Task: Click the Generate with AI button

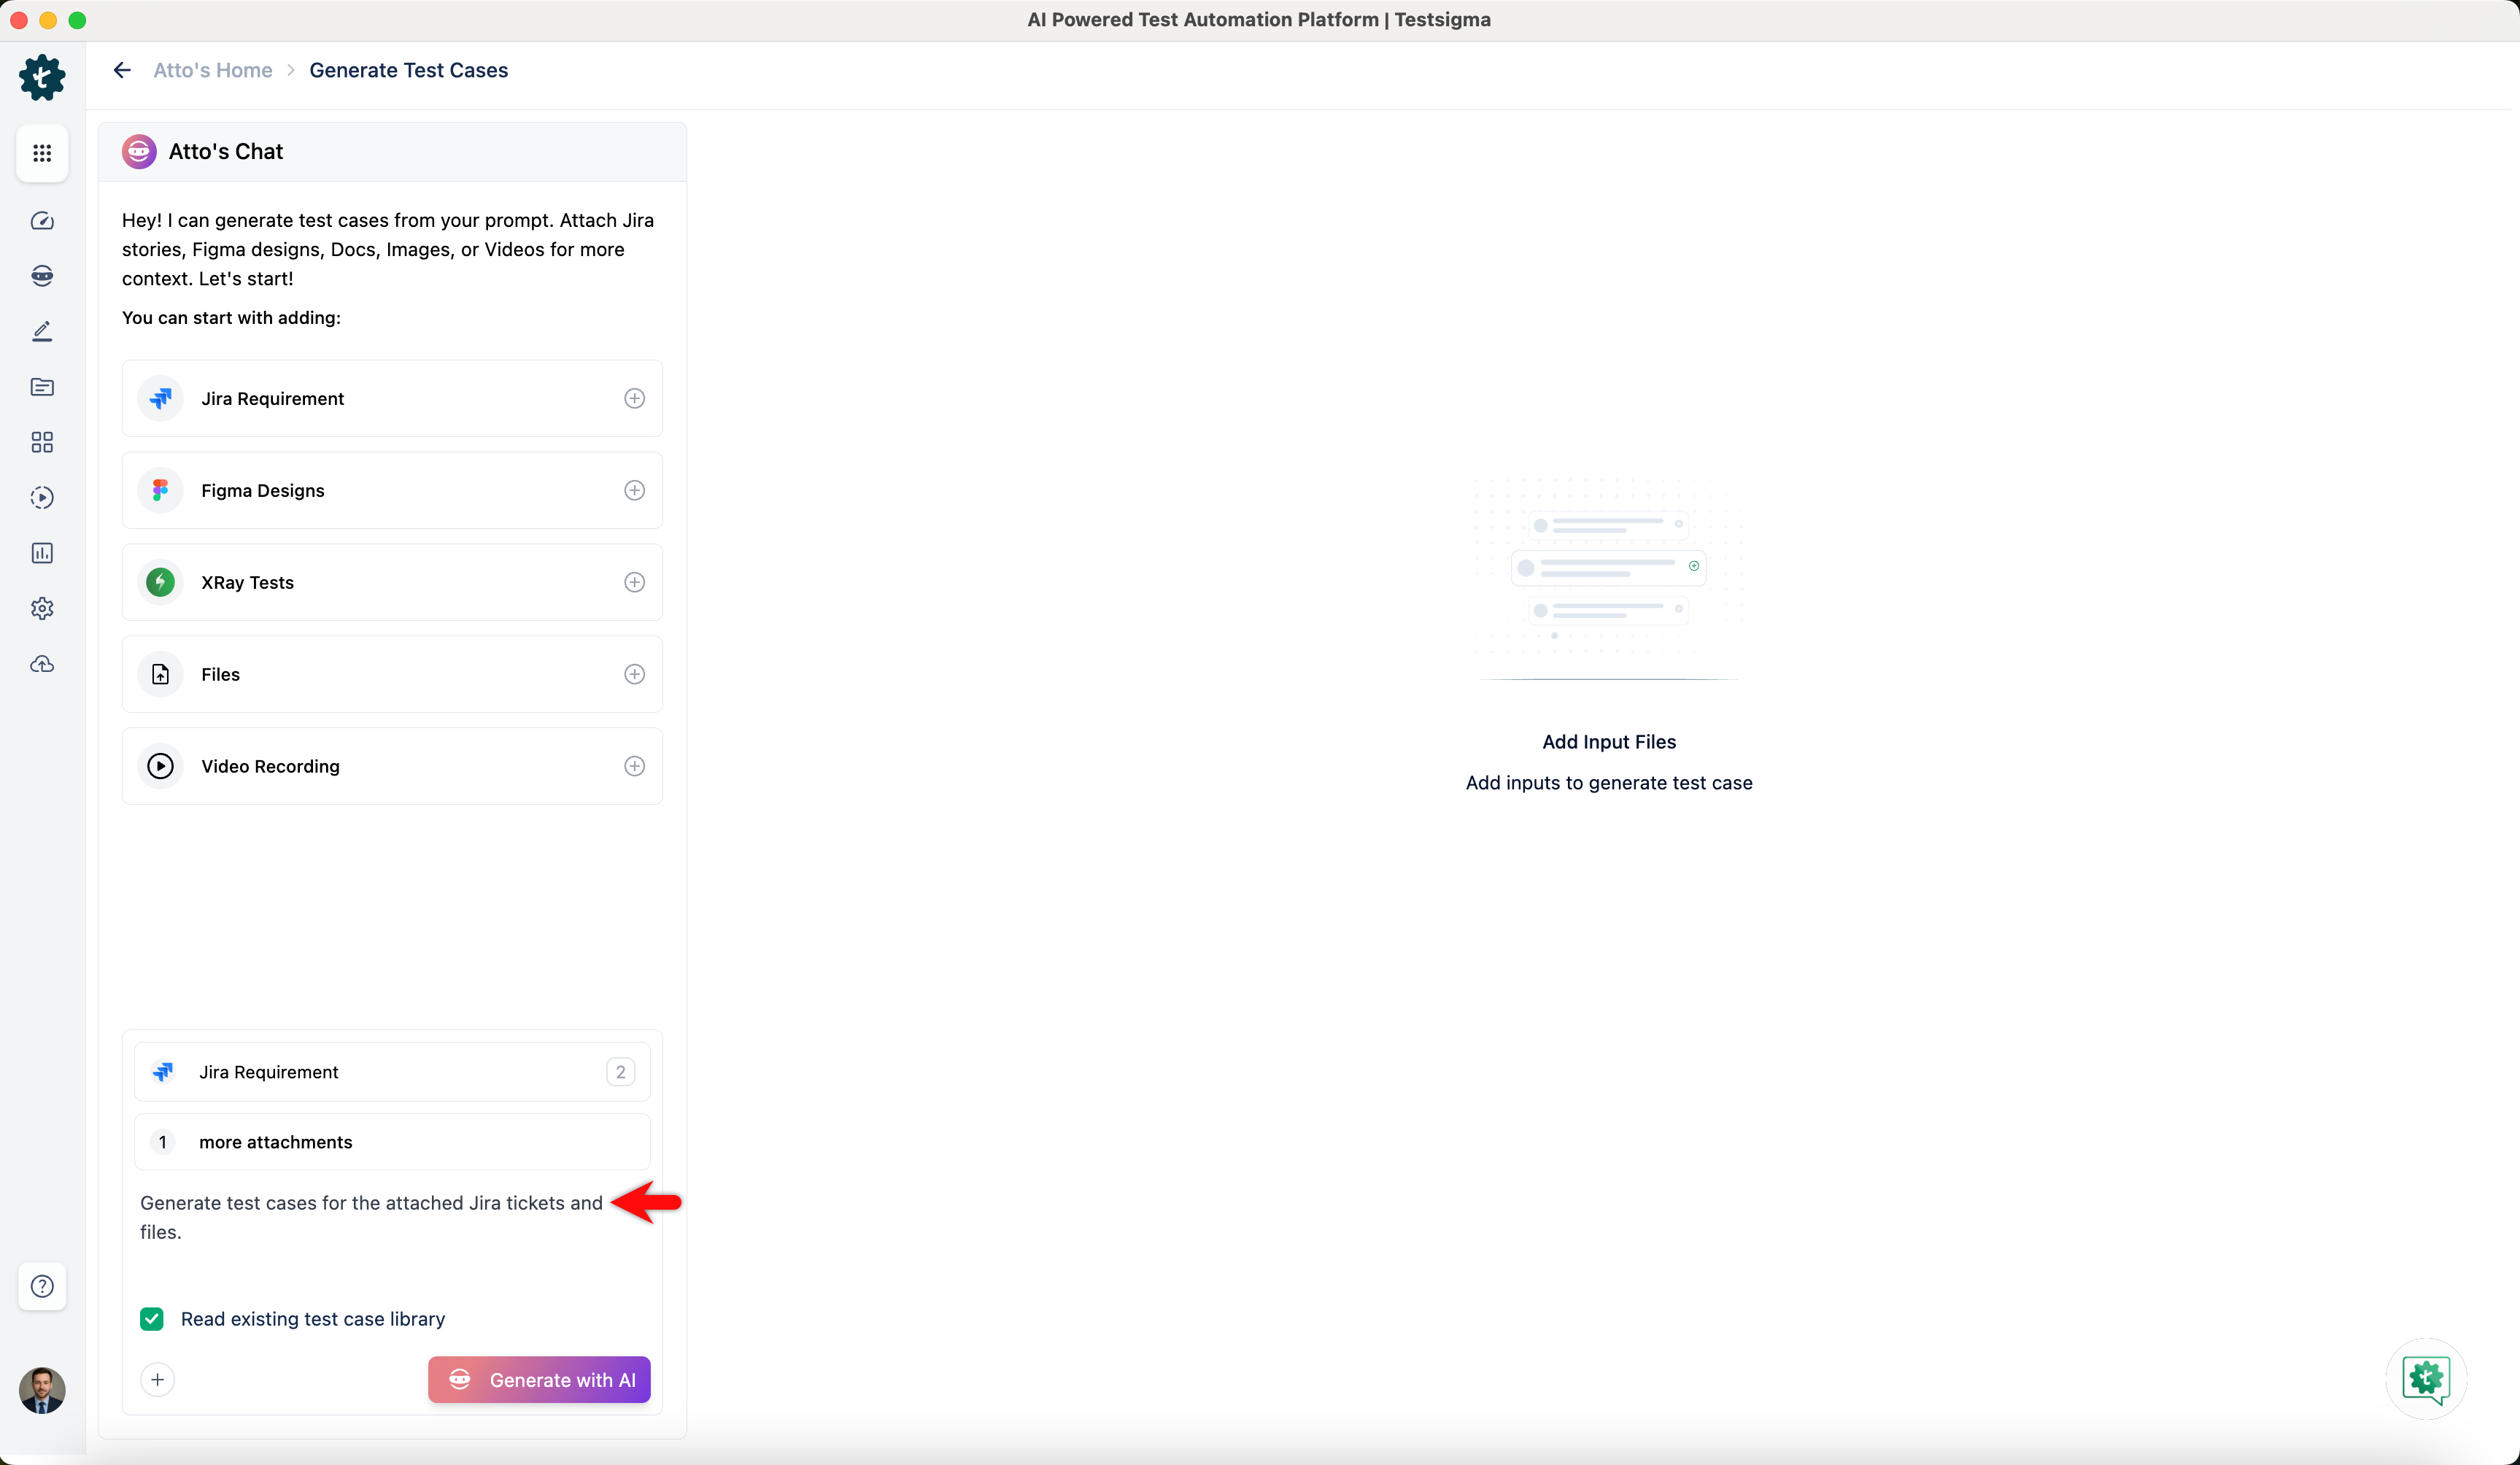Action: tap(539, 1380)
